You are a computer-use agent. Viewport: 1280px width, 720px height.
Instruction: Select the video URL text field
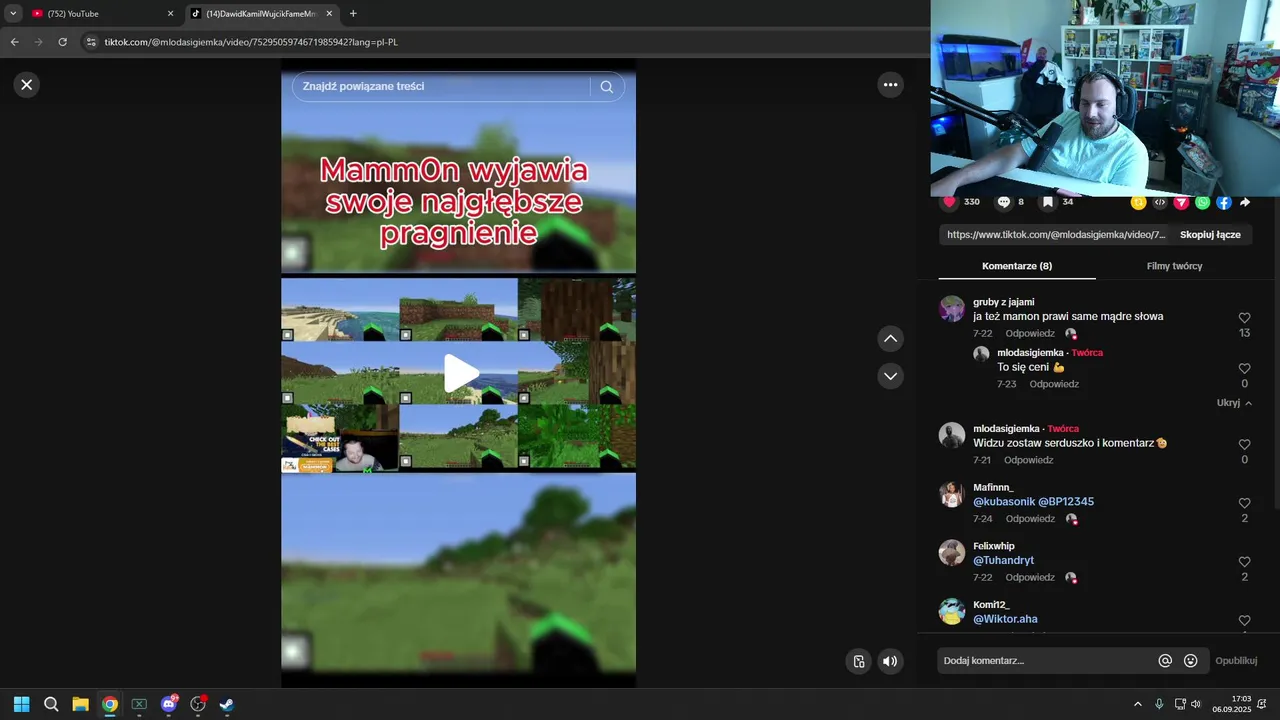pyautogui.click(x=1056, y=235)
